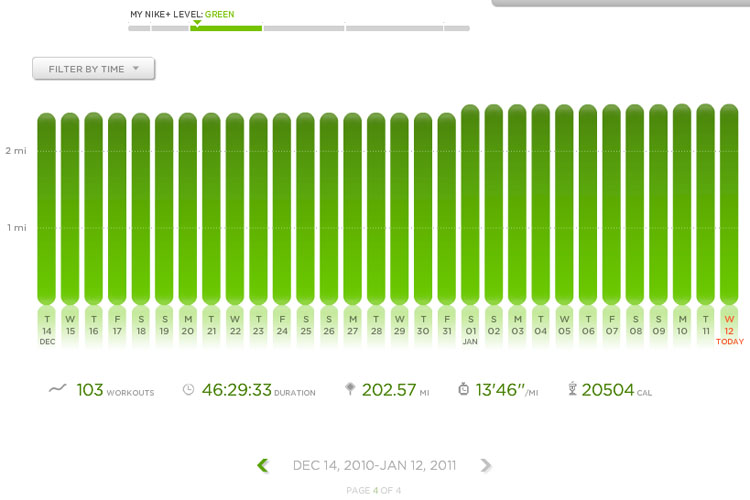This screenshot has height=500, width=750.
Task: Select the run bar for Monday 03
Action: [517, 204]
